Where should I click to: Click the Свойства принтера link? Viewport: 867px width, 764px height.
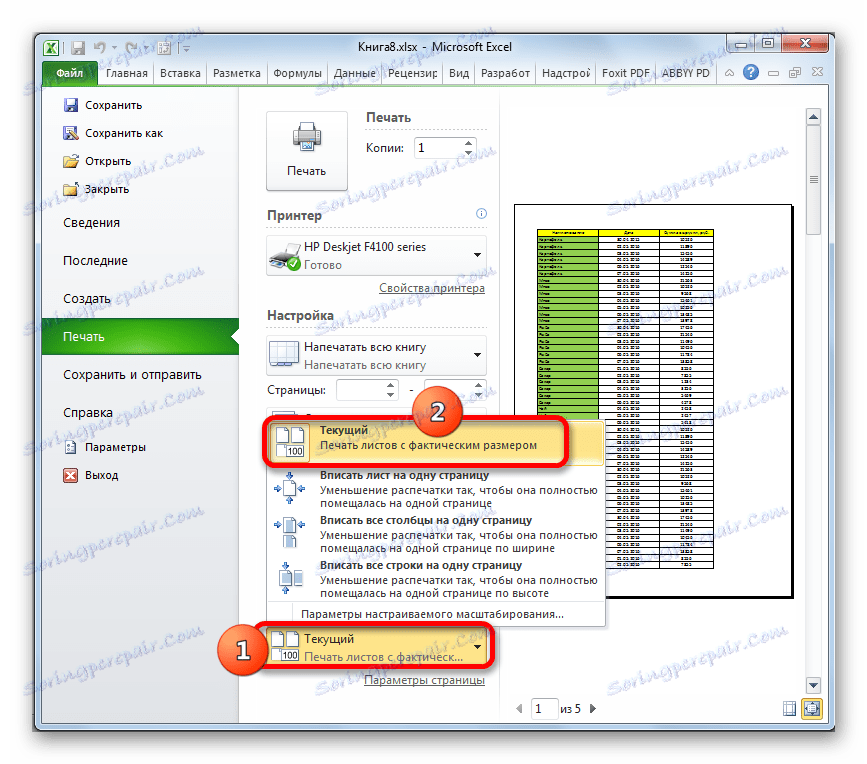(432, 288)
